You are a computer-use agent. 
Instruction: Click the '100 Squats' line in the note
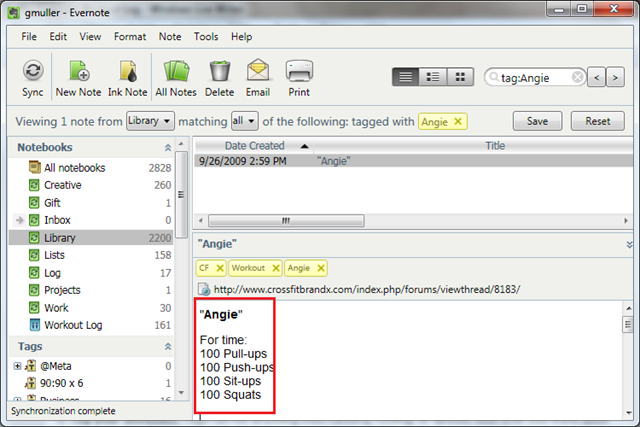point(230,395)
